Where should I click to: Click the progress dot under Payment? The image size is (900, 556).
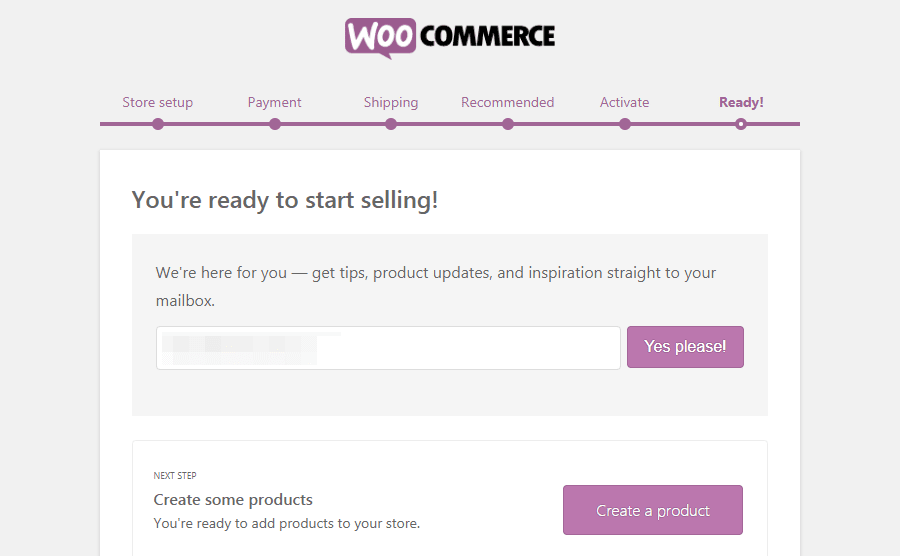coord(275,124)
